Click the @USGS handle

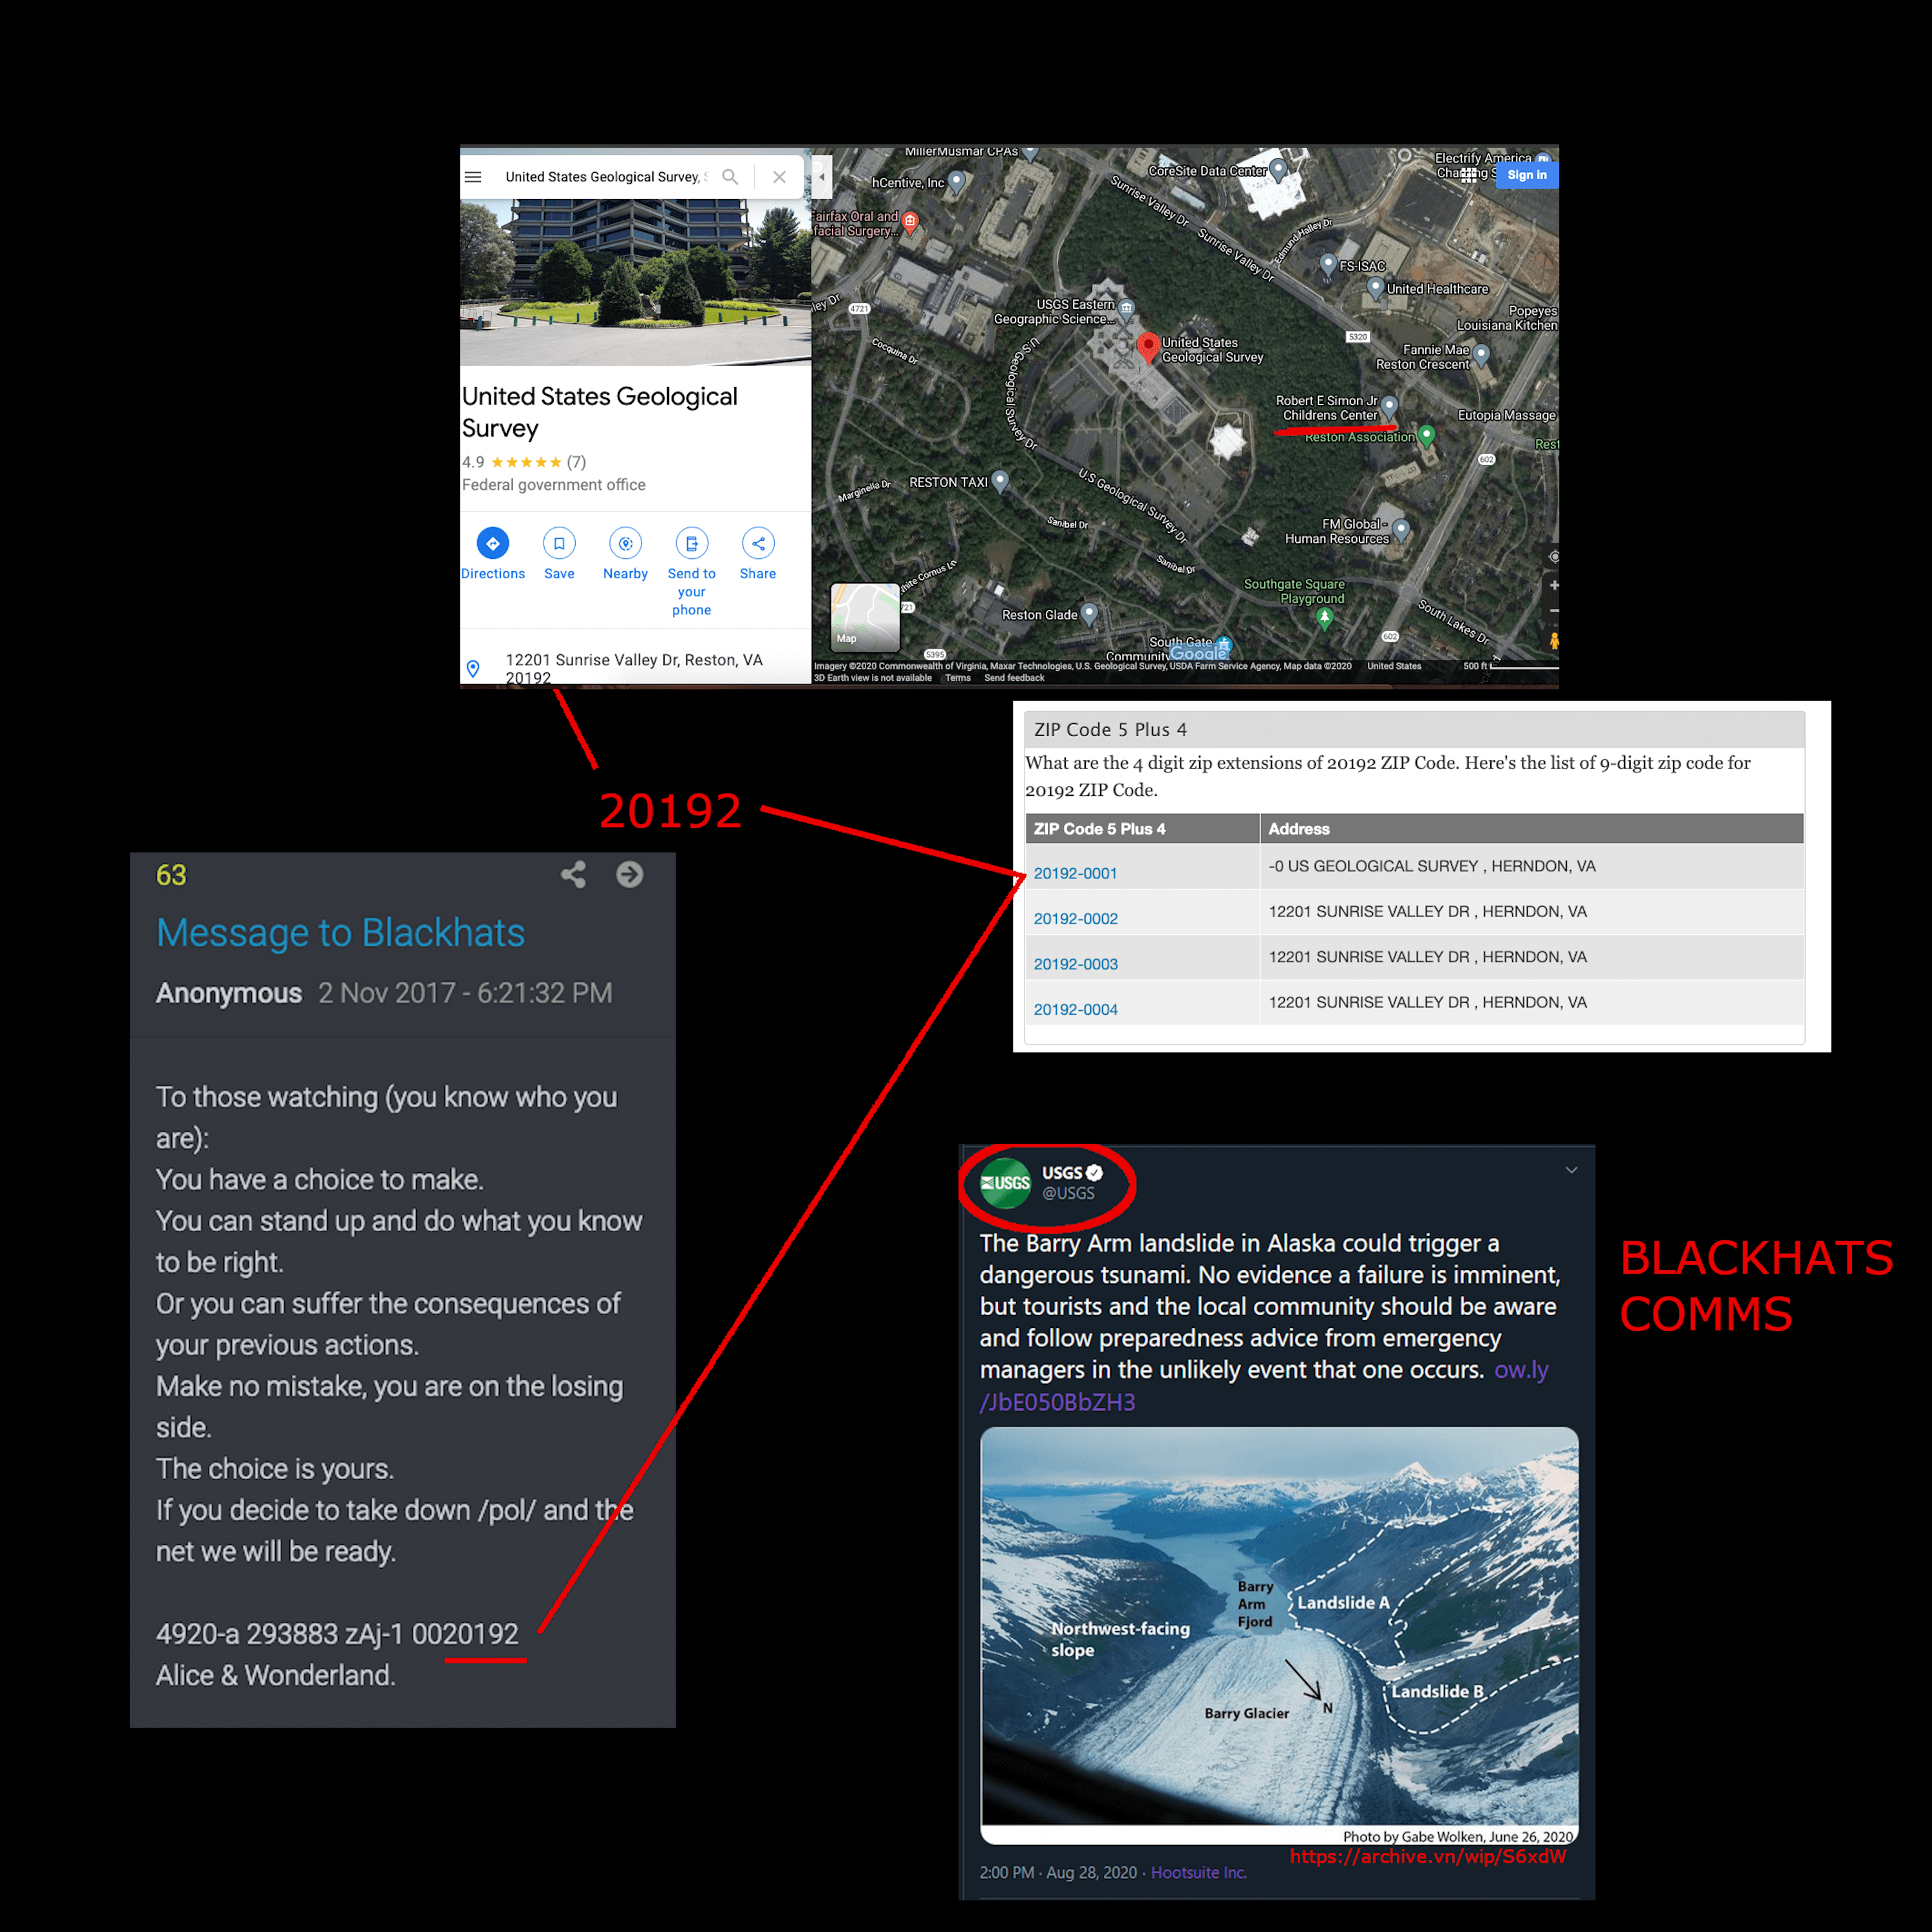pos(1068,1193)
